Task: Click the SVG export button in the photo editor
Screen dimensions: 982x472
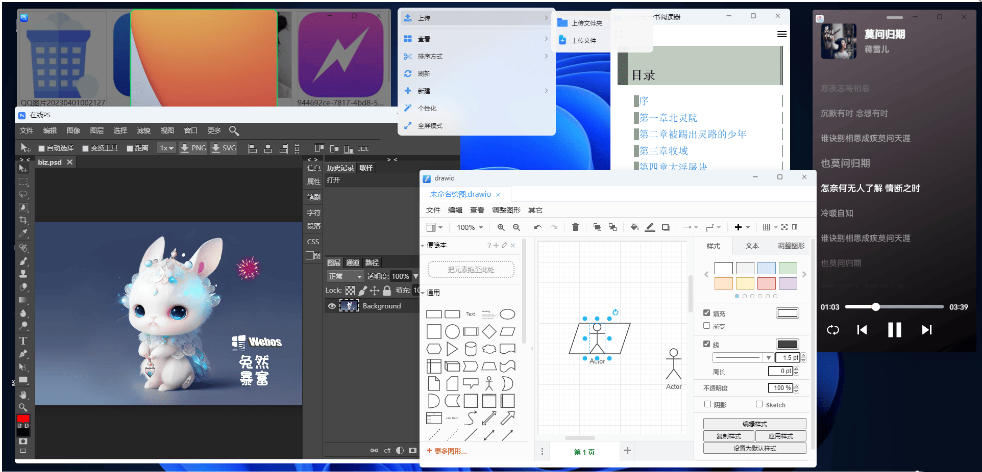Action: click(224, 148)
